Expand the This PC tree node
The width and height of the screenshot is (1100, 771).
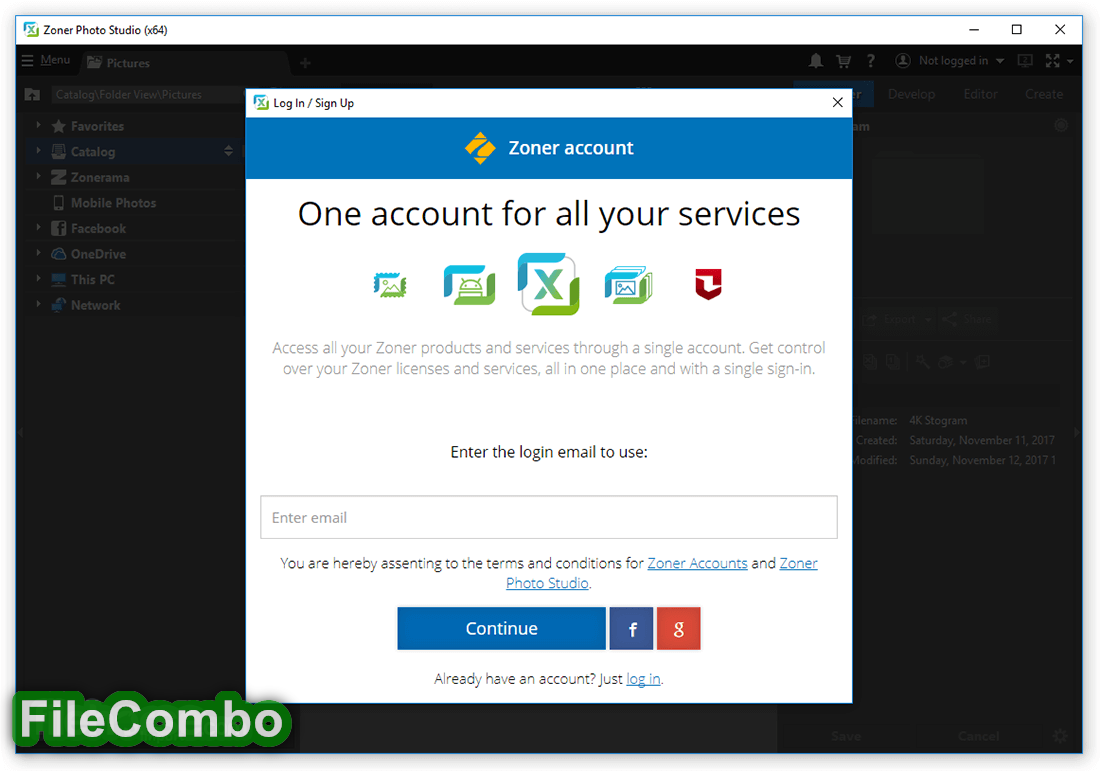38,279
